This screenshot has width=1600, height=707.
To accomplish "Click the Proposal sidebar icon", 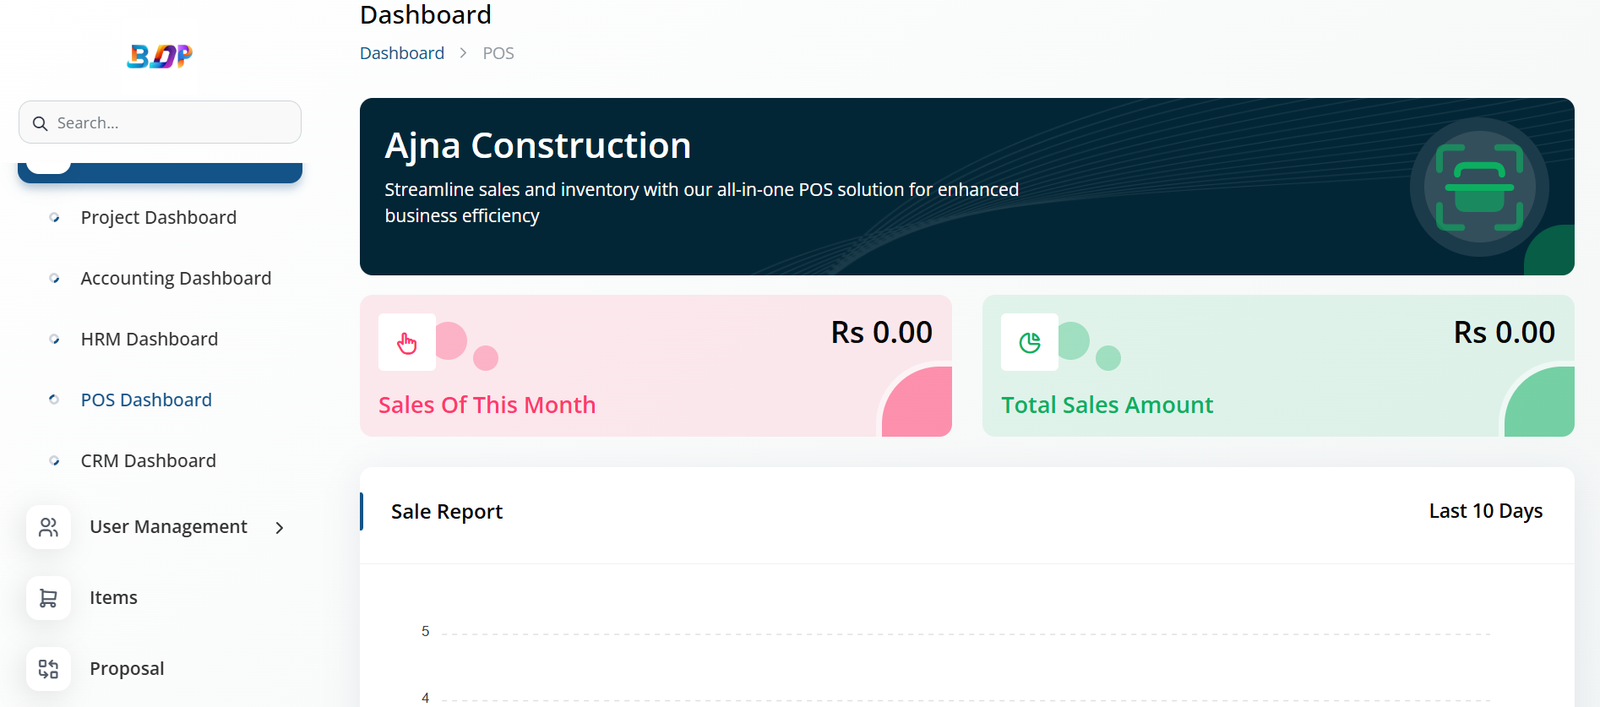I will (48, 669).
